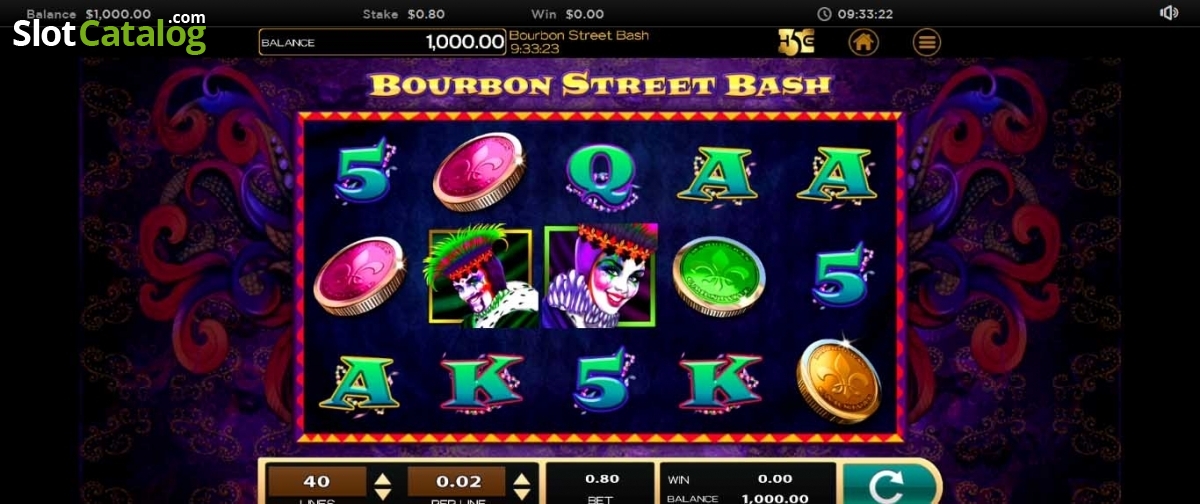Click the Bourbon Street Bash title banner
Image resolution: width=1200 pixels, height=504 pixels.
click(600, 84)
